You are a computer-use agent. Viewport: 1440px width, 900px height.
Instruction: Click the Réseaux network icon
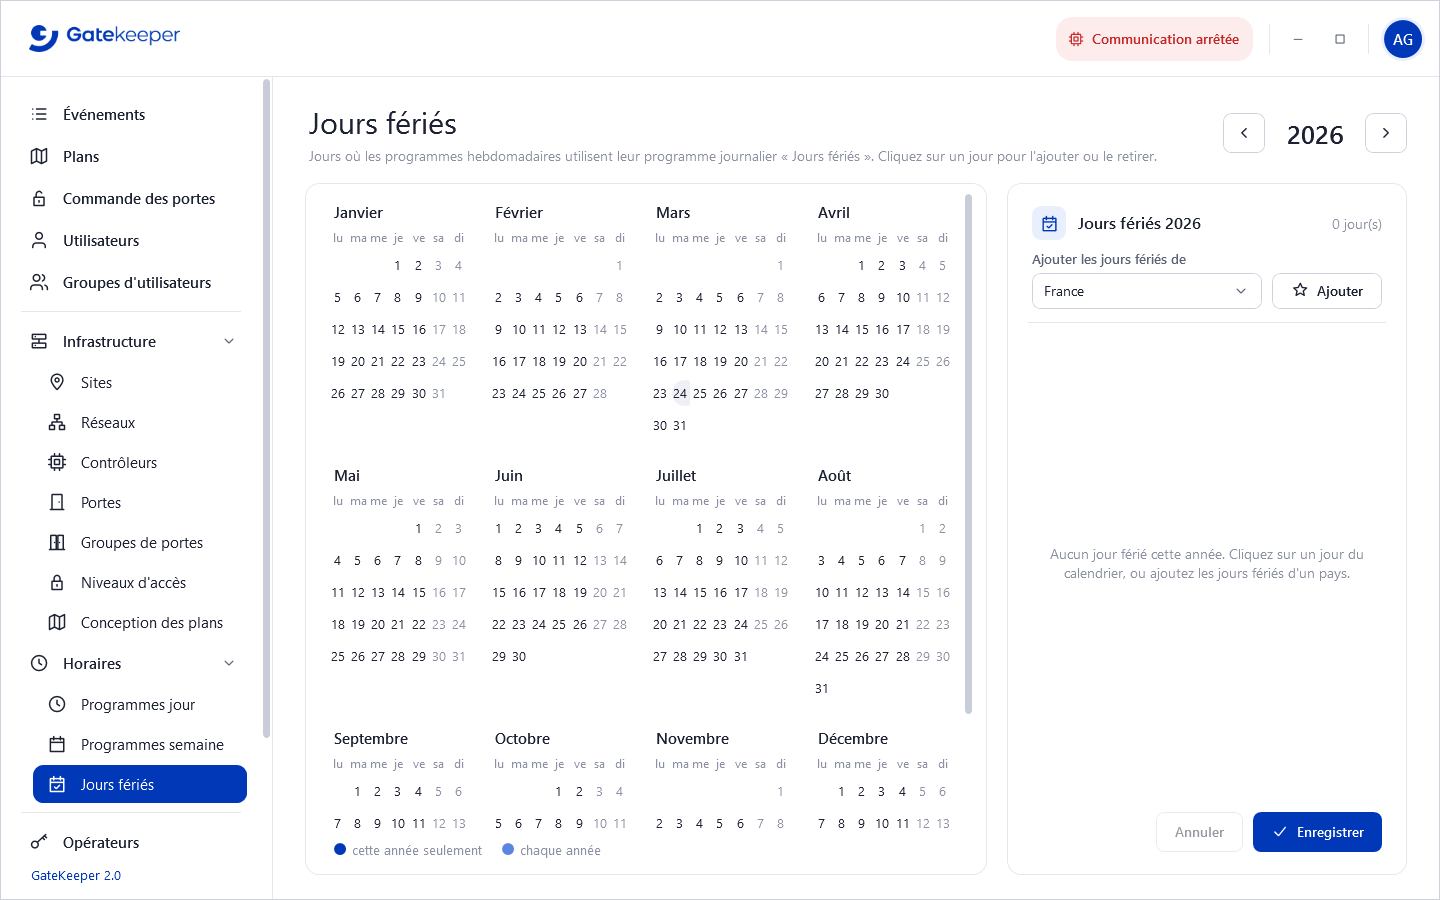click(x=57, y=422)
